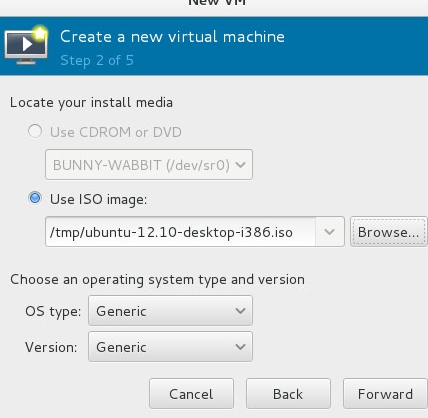Select the Use ISO image radio button
The image size is (428, 418).
[35, 198]
